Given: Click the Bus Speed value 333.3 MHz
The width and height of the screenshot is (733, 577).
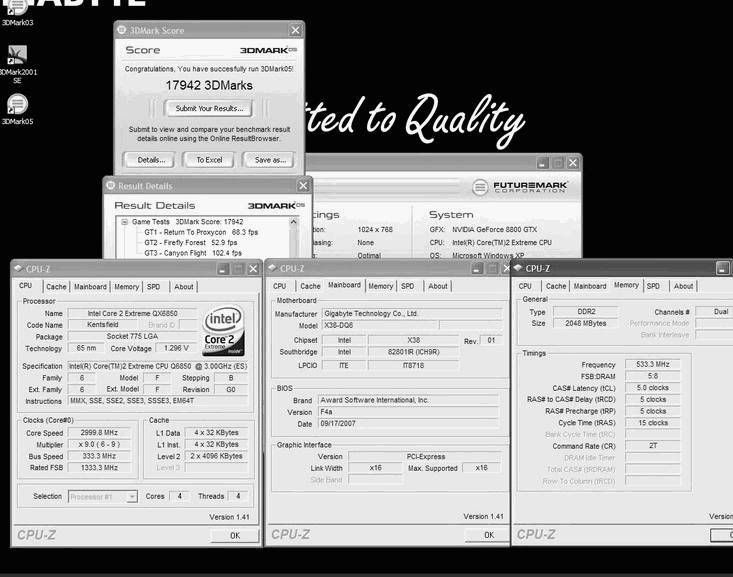Looking at the screenshot, I should [99, 456].
